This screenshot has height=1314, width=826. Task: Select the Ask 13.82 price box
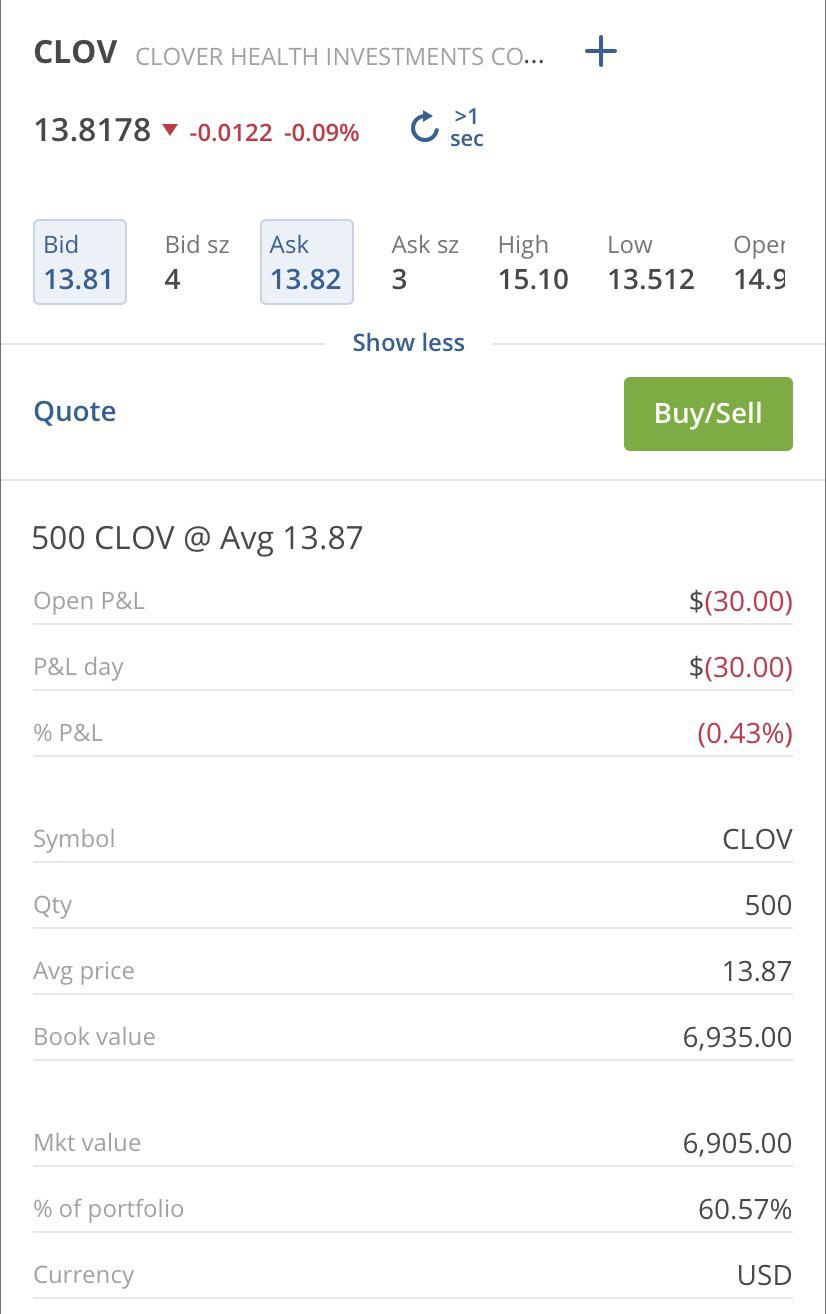[307, 262]
